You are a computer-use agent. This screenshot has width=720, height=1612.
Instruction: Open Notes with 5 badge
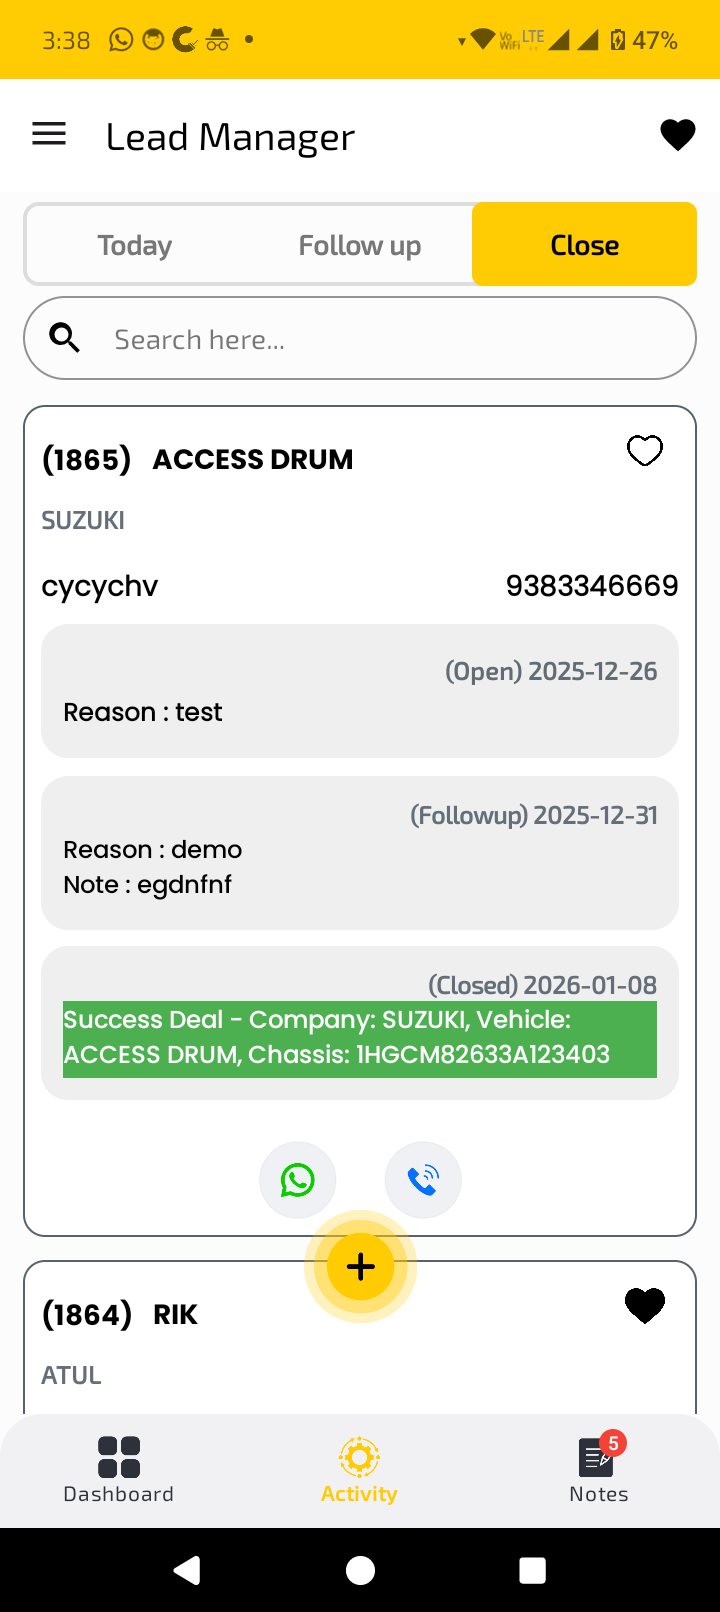[x=598, y=1469]
